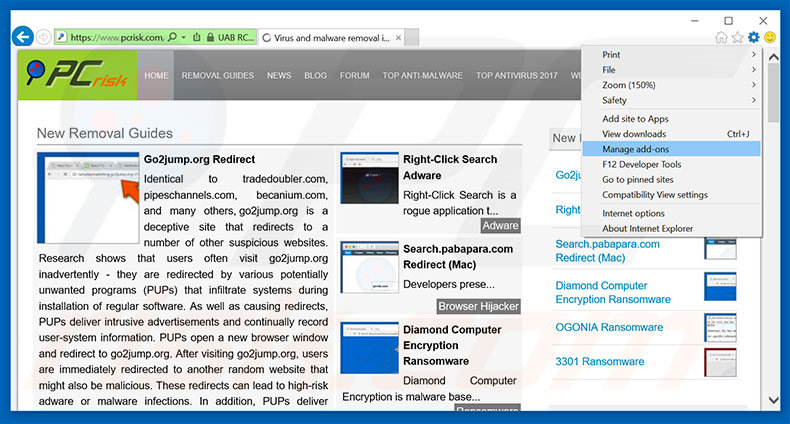The width and height of the screenshot is (790, 424).
Task: Go to the NEWS section
Action: [279, 76]
